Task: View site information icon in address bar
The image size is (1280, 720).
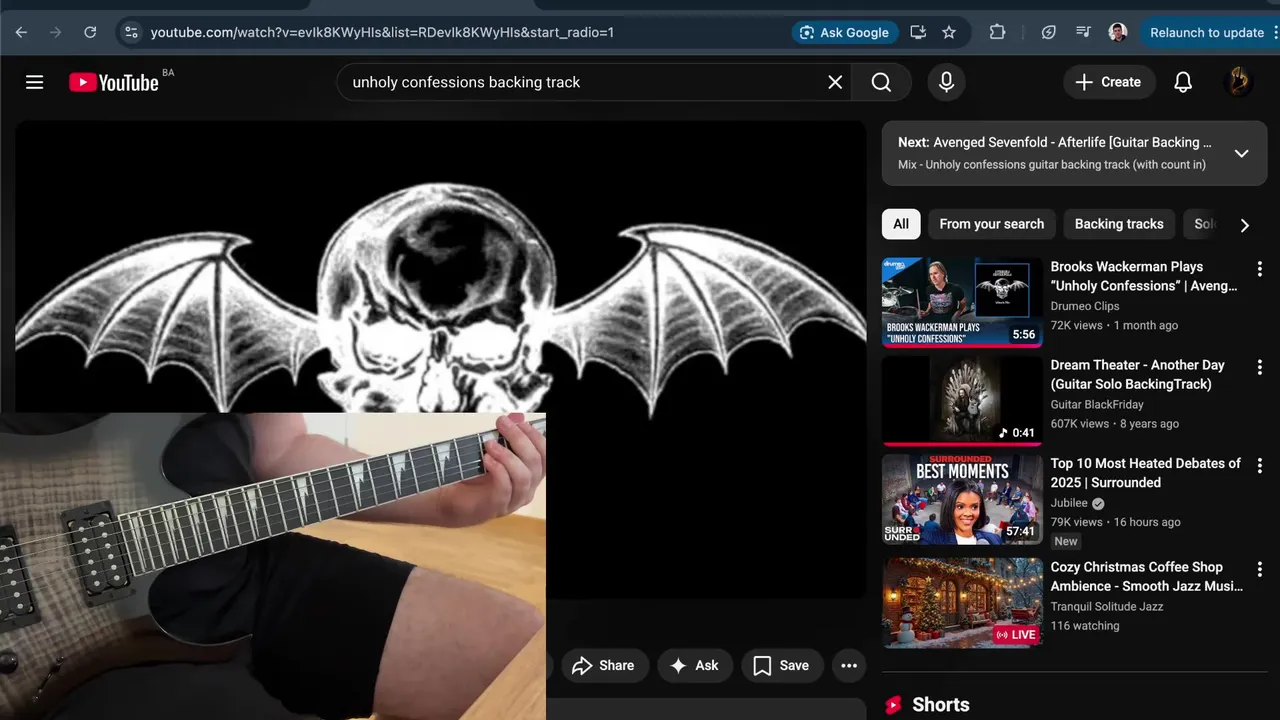Action: [131, 32]
